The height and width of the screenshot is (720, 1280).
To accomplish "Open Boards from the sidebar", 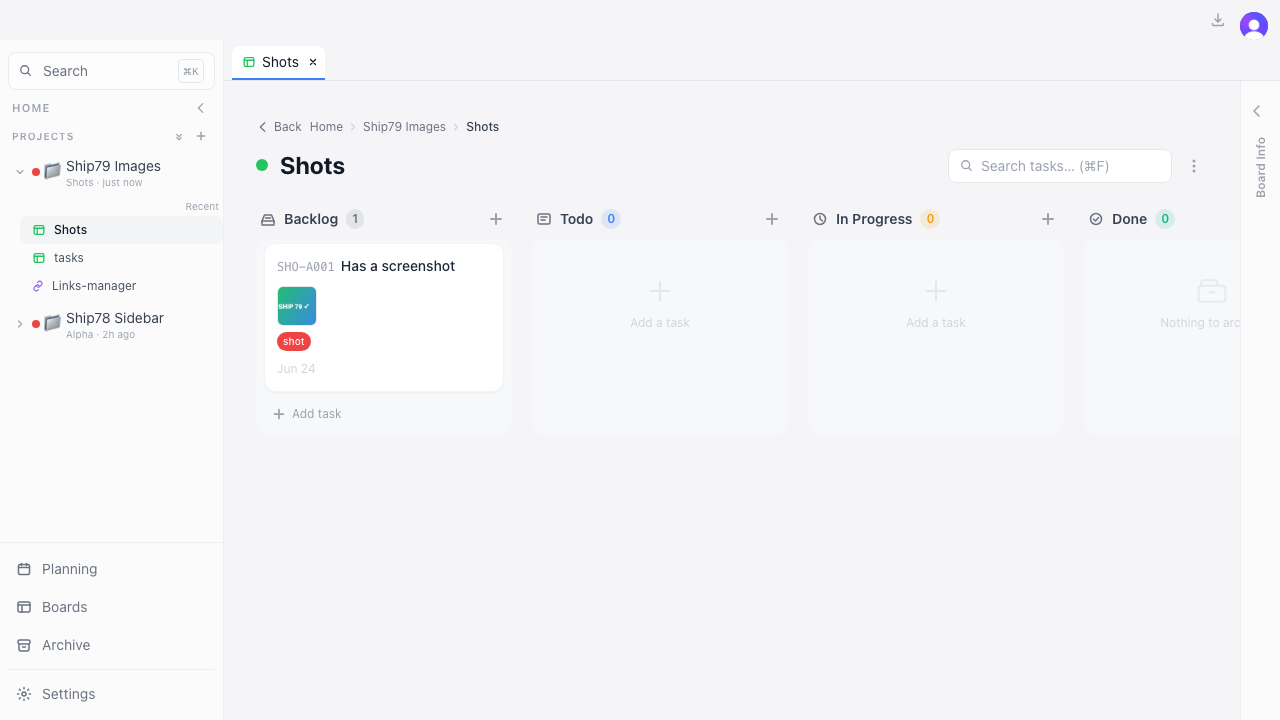I will click(112, 607).
